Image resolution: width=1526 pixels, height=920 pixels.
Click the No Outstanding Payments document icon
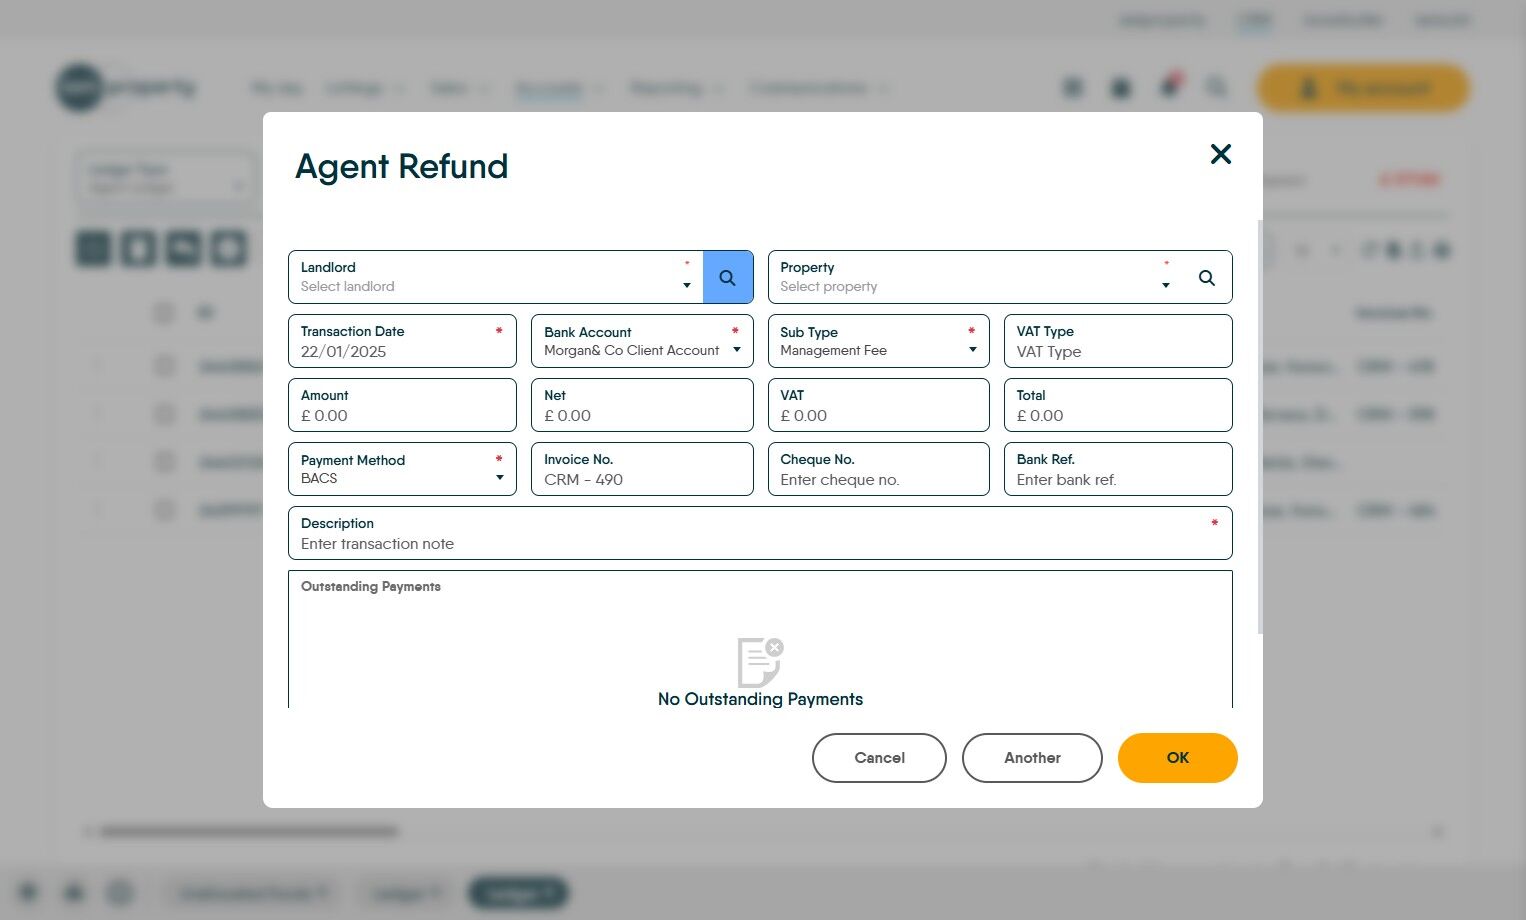pos(760,662)
